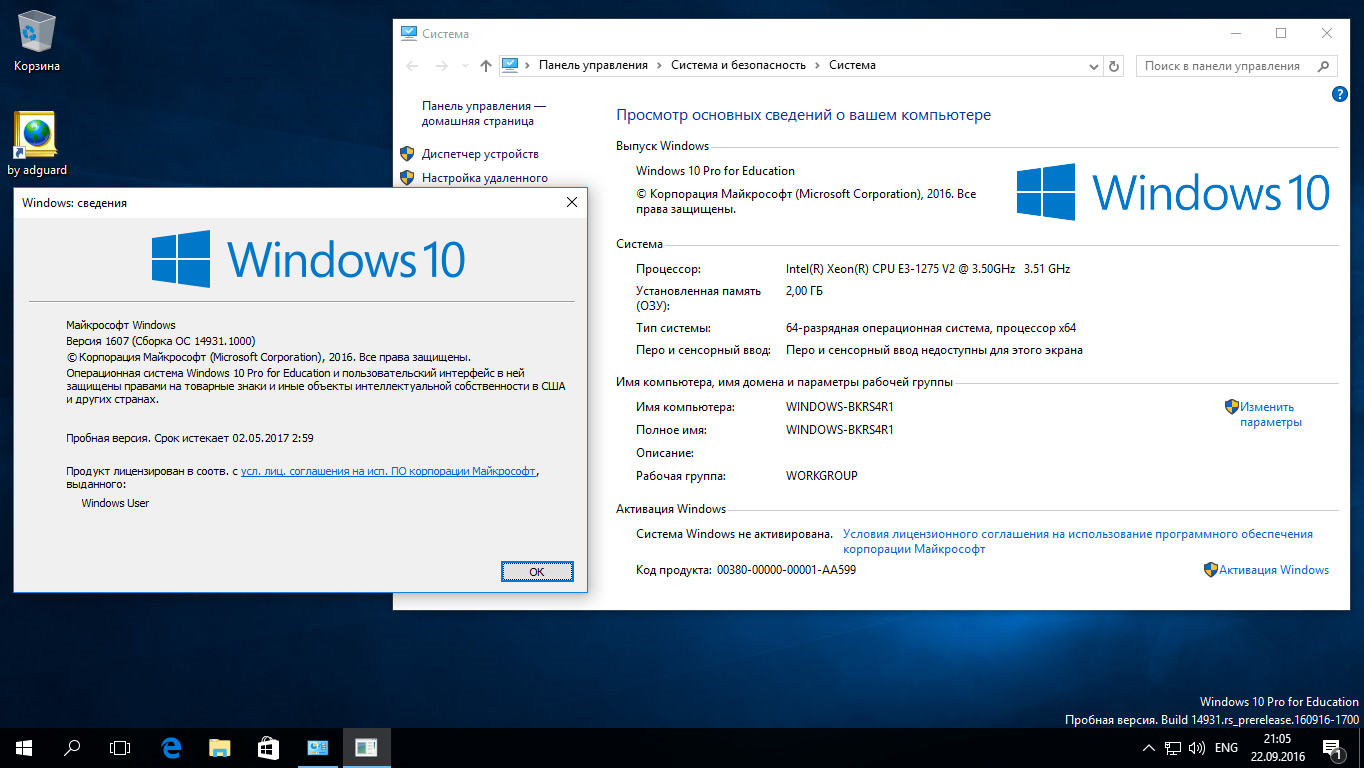The width and height of the screenshot is (1364, 768).
Task: Switch the ENG input language indicator
Action: pyautogui.click(x=1226, y=748)
